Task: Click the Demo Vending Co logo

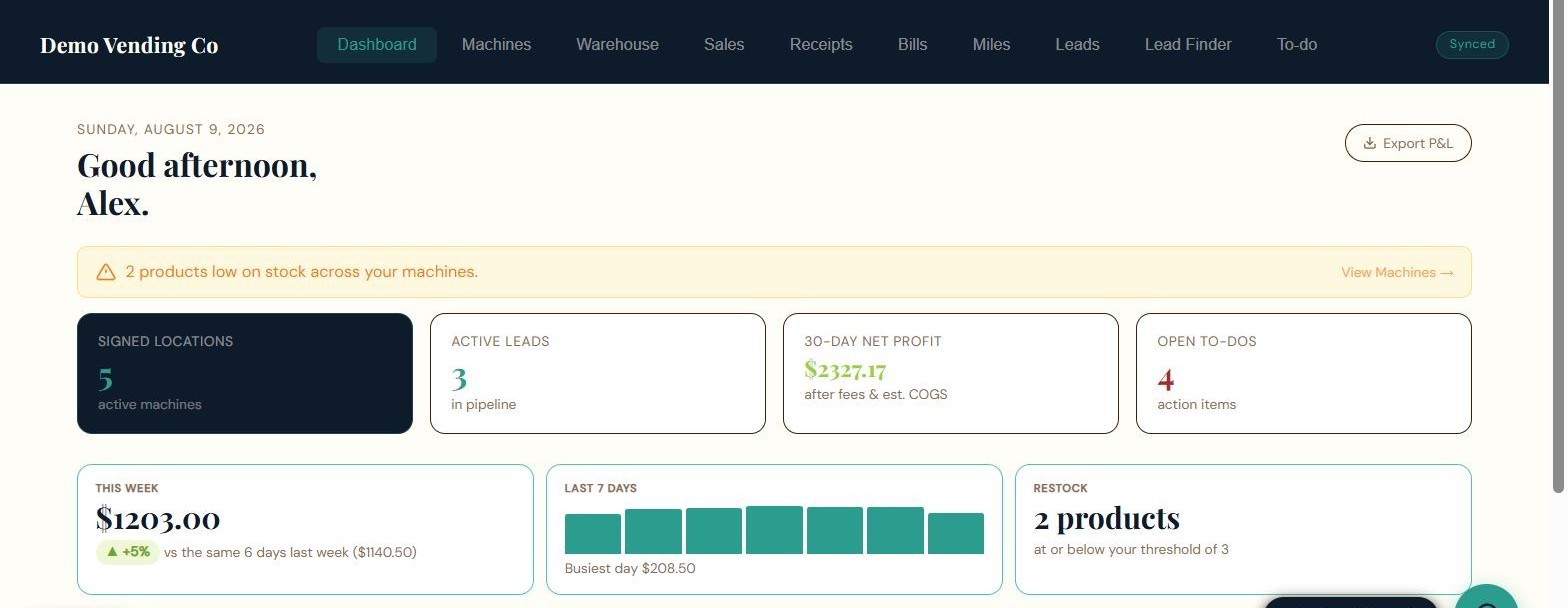Action: pos(129,45)
